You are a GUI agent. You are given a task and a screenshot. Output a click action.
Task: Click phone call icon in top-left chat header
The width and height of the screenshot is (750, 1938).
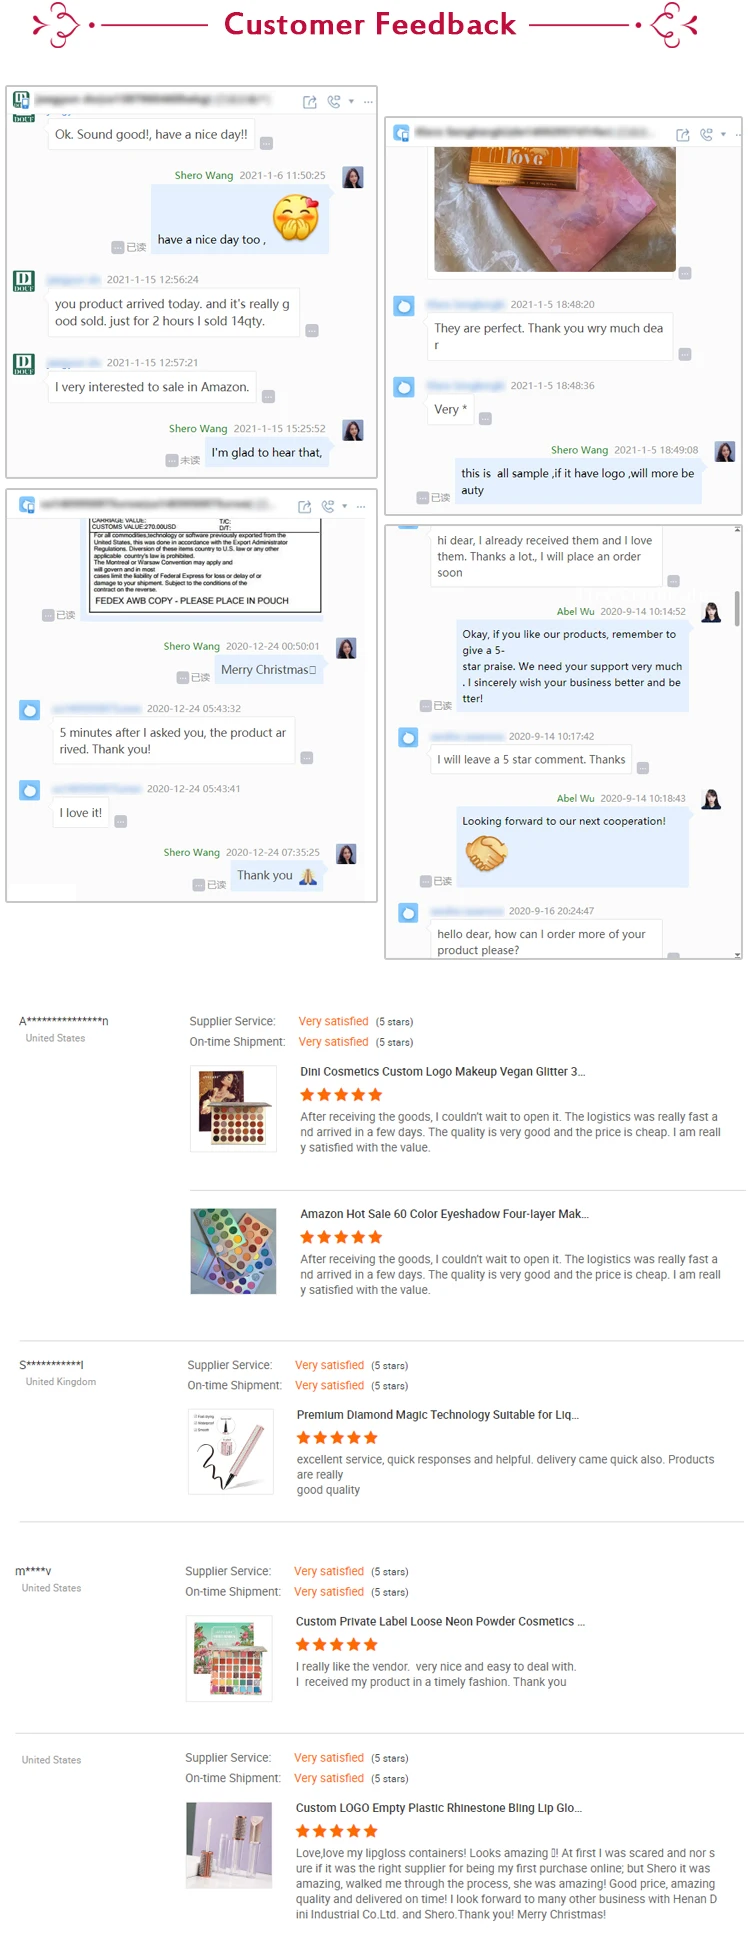click(334, 102)
